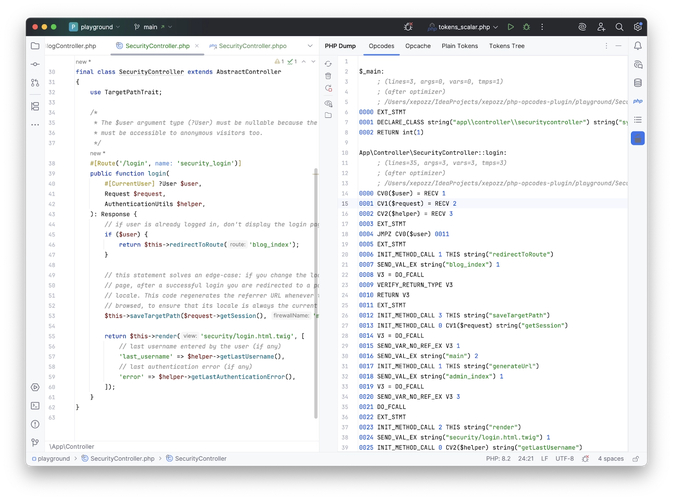Switch to SecurityController.phpo tab

tap(248, 46)
